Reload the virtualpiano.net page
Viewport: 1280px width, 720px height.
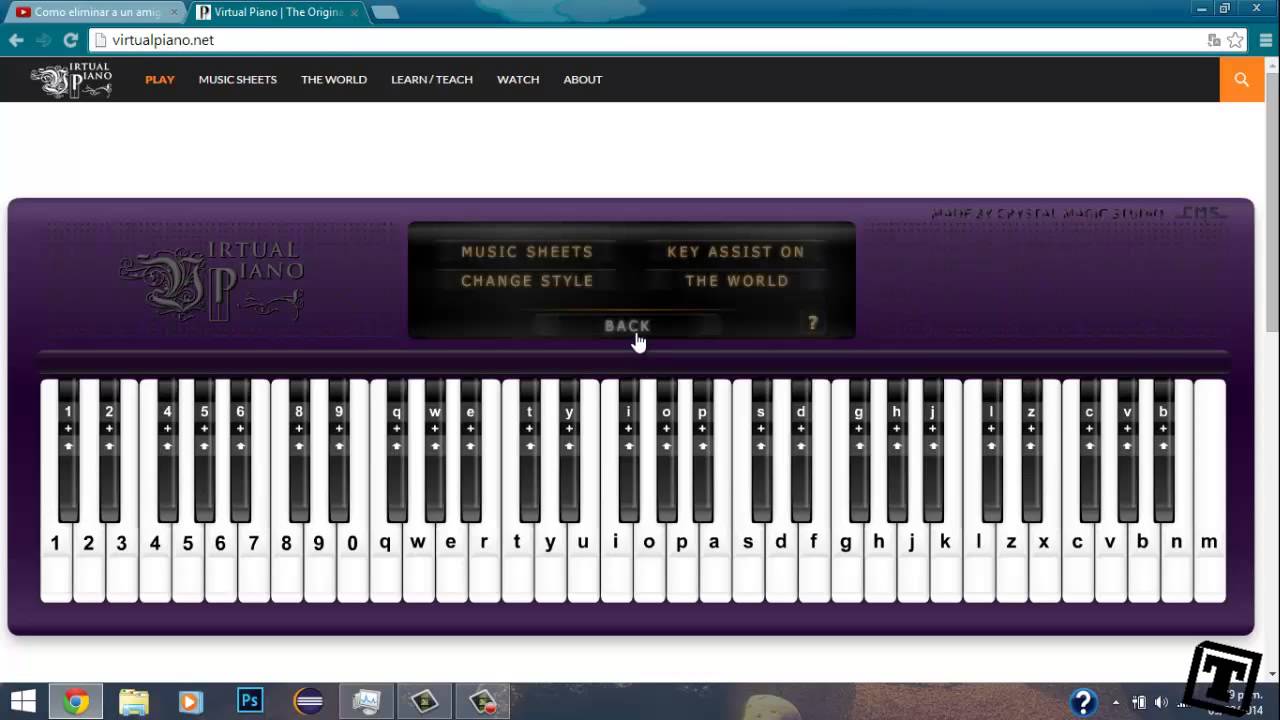coord(70,40)
